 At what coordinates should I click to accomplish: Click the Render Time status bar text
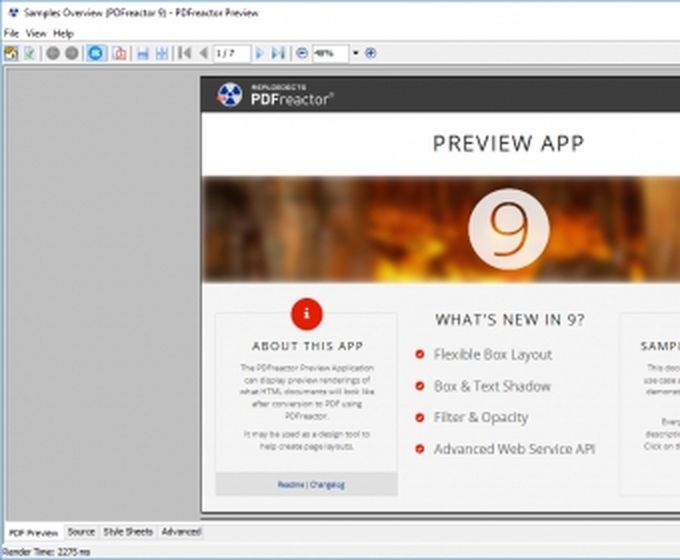(x=46, y=552)
